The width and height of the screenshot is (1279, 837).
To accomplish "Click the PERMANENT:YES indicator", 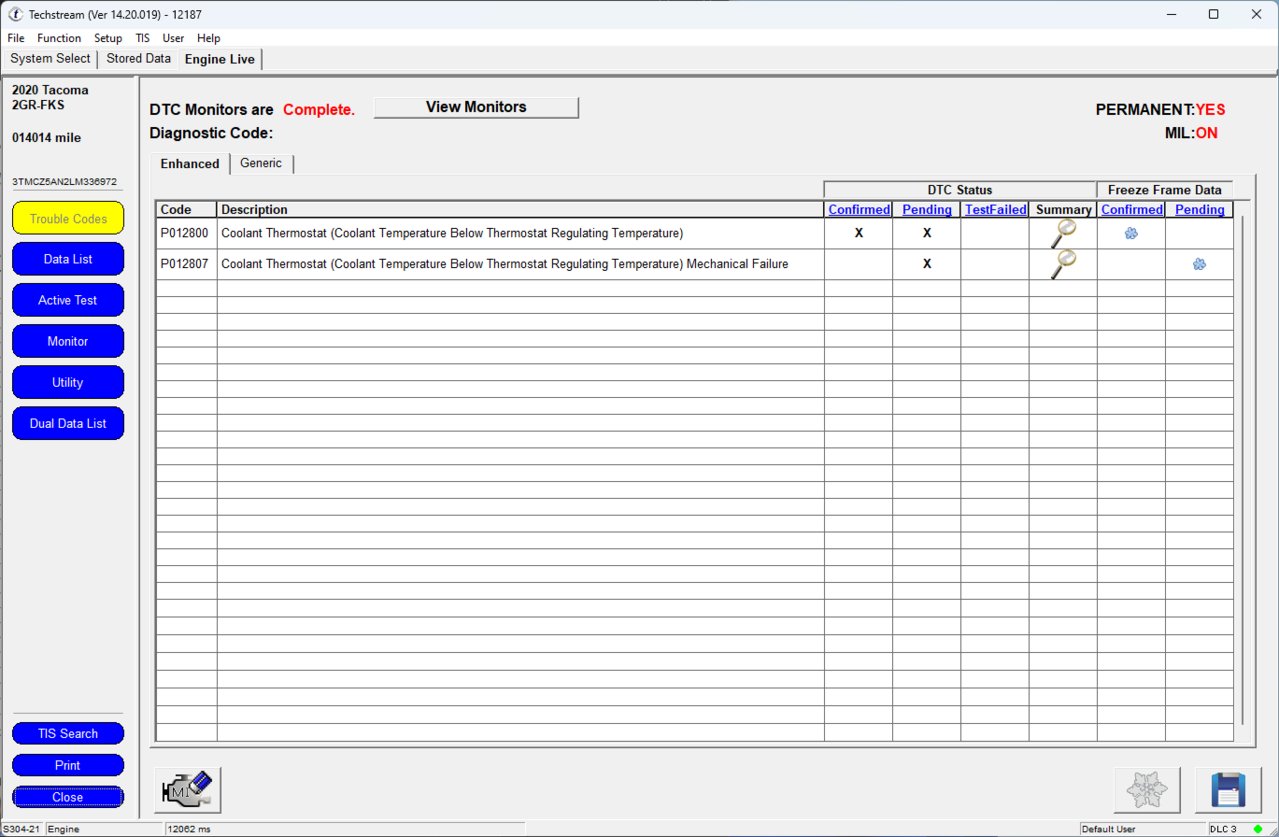I will coord(1160,110).
